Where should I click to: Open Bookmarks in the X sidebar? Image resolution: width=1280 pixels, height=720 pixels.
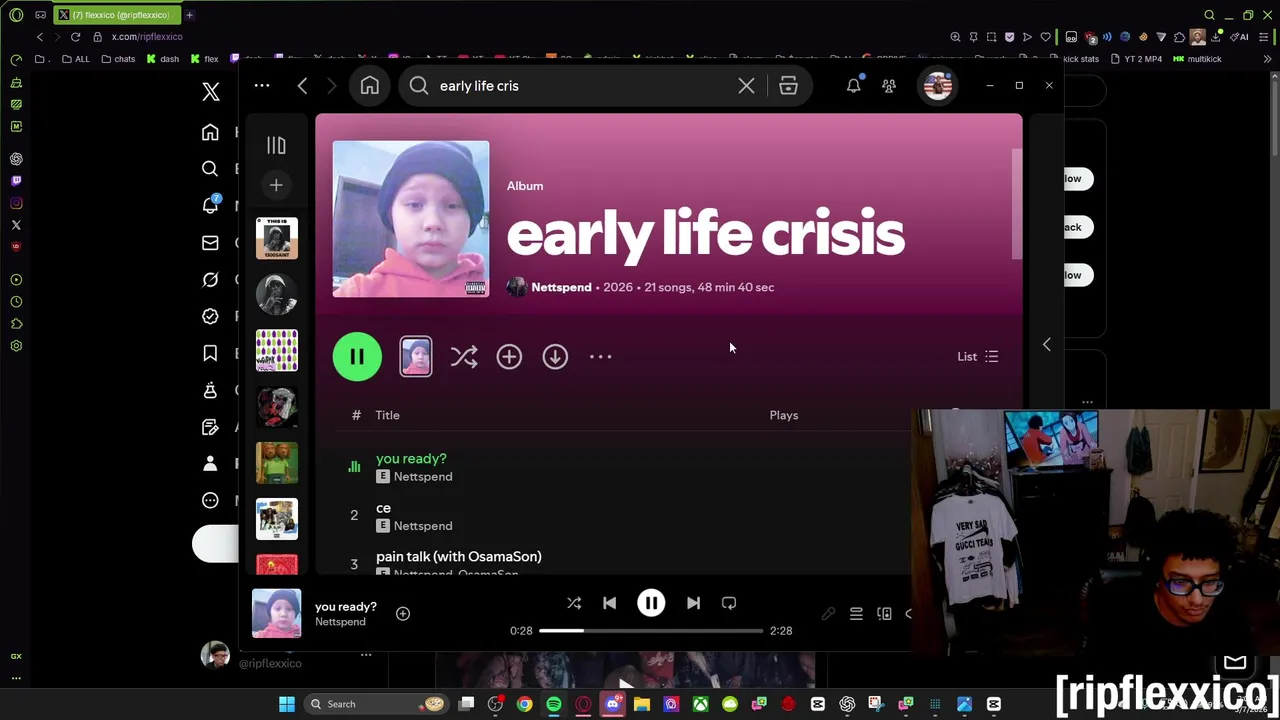[x=210, y=353]
